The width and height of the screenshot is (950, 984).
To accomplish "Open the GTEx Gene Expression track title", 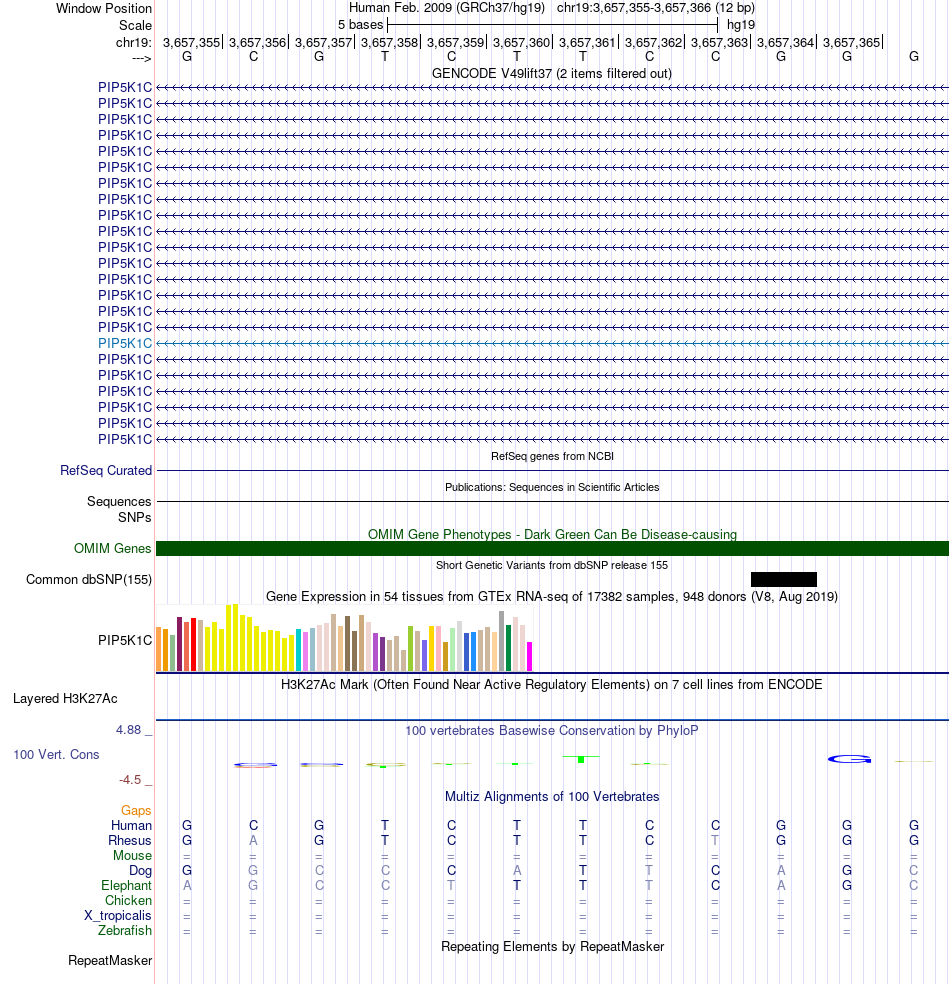I will tap(552, 597).
